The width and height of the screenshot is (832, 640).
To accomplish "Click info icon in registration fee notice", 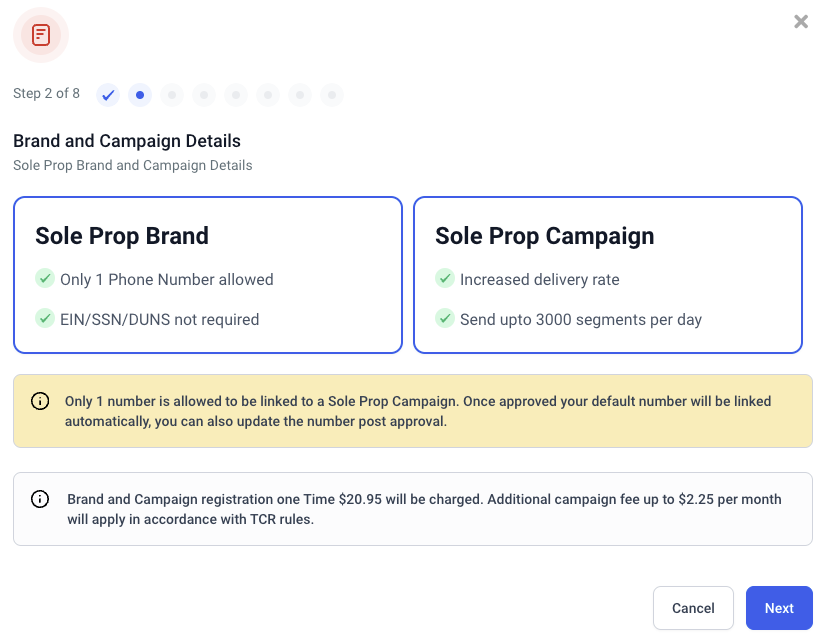I will point(40,499).
